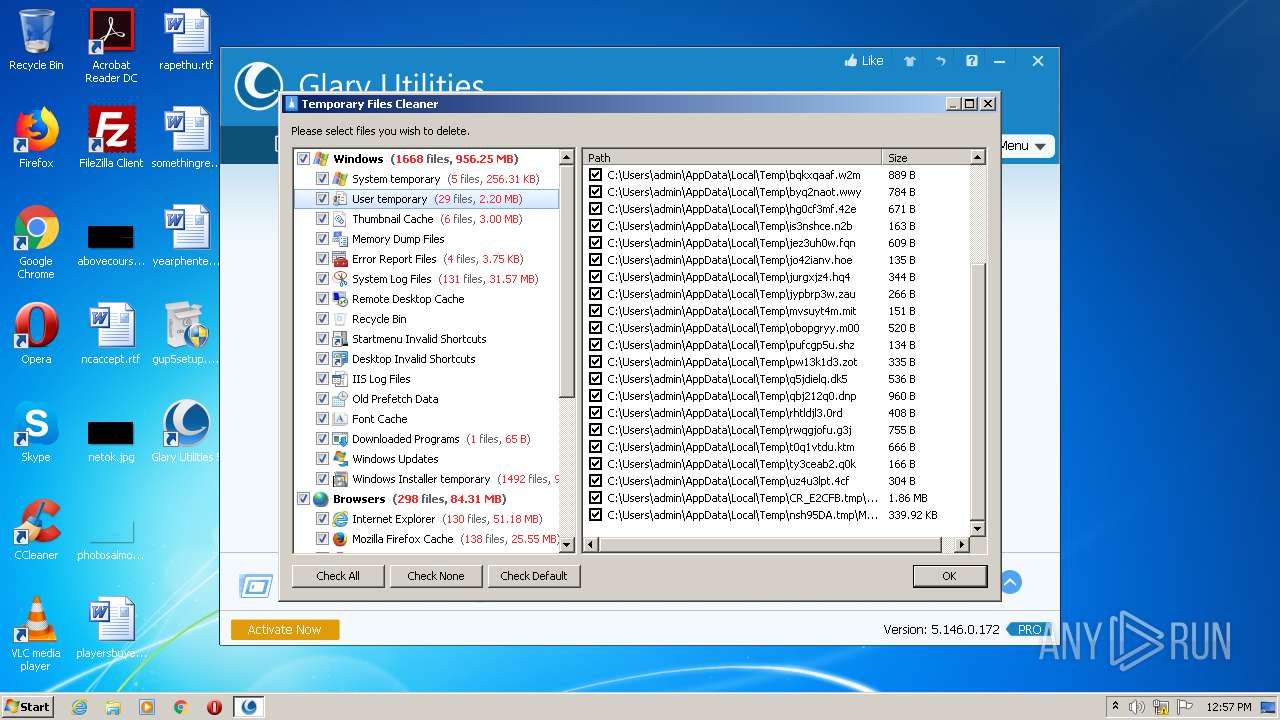Select the Acrobat Reader DC desktop icon
Viewport: 1280px width, 720px height.
111,45
